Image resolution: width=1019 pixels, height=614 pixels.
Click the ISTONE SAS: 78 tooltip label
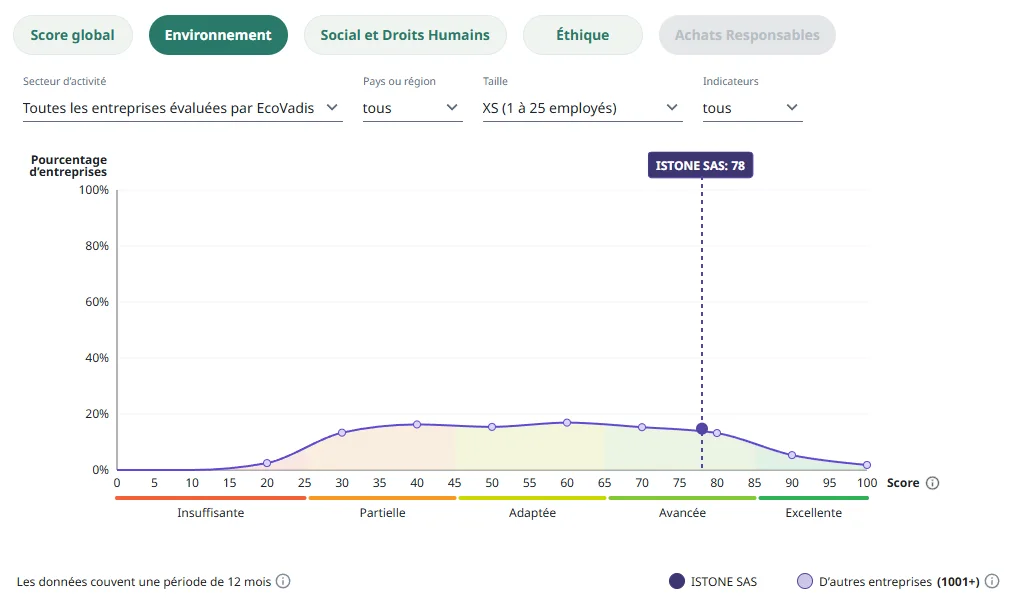(700, 165)
